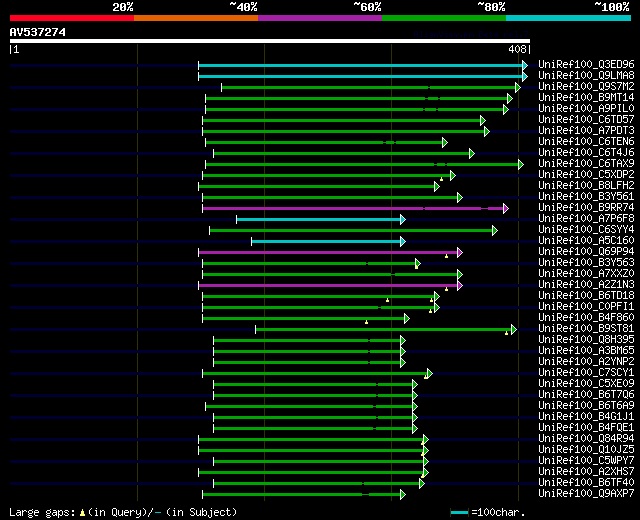Click the cyan arrowhead of A7P6F8 alignment
Screen dimensions: 640x520
403,220
